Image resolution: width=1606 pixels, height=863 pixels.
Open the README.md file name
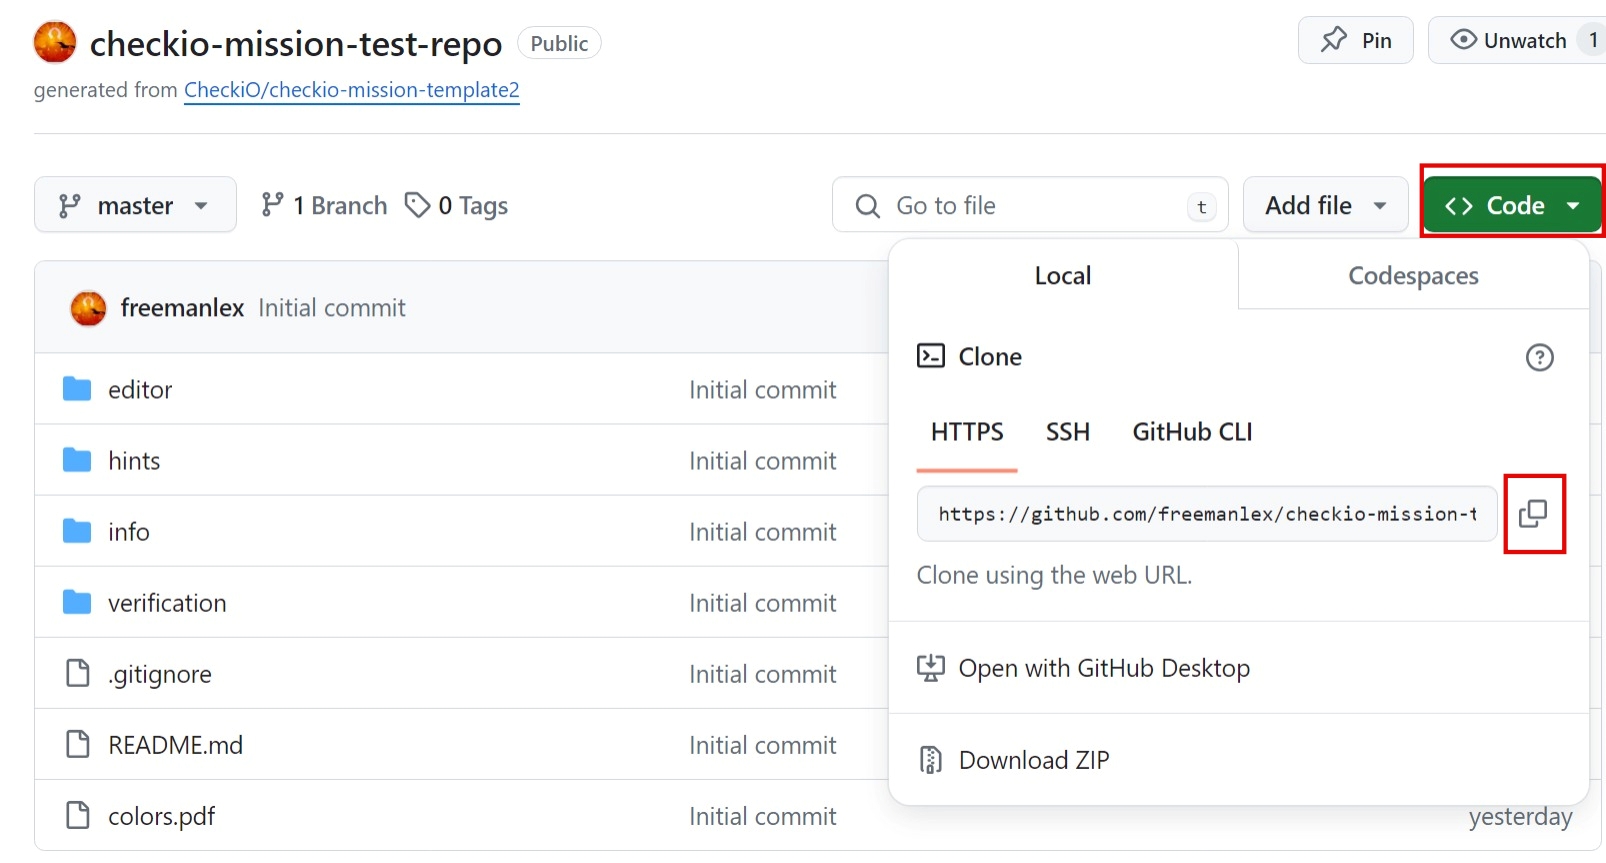click(x=175, y=744)
